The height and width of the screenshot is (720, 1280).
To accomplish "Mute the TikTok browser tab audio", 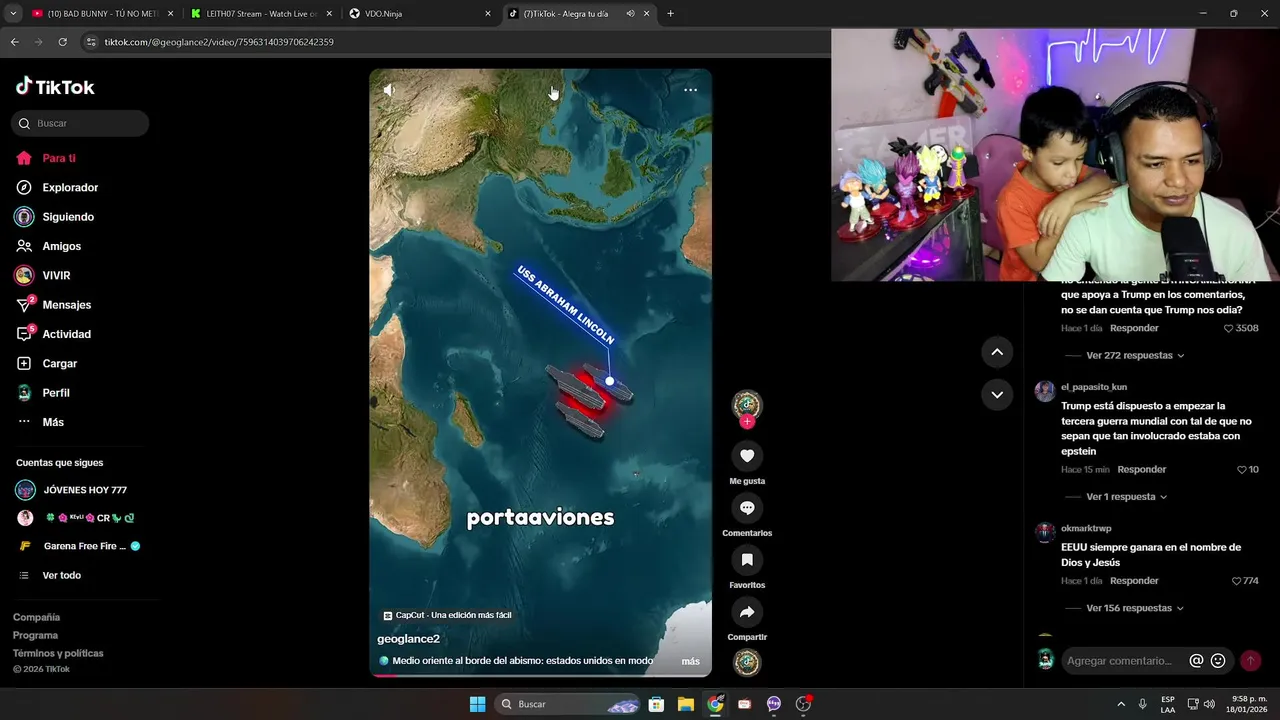I will click(630, 14).
